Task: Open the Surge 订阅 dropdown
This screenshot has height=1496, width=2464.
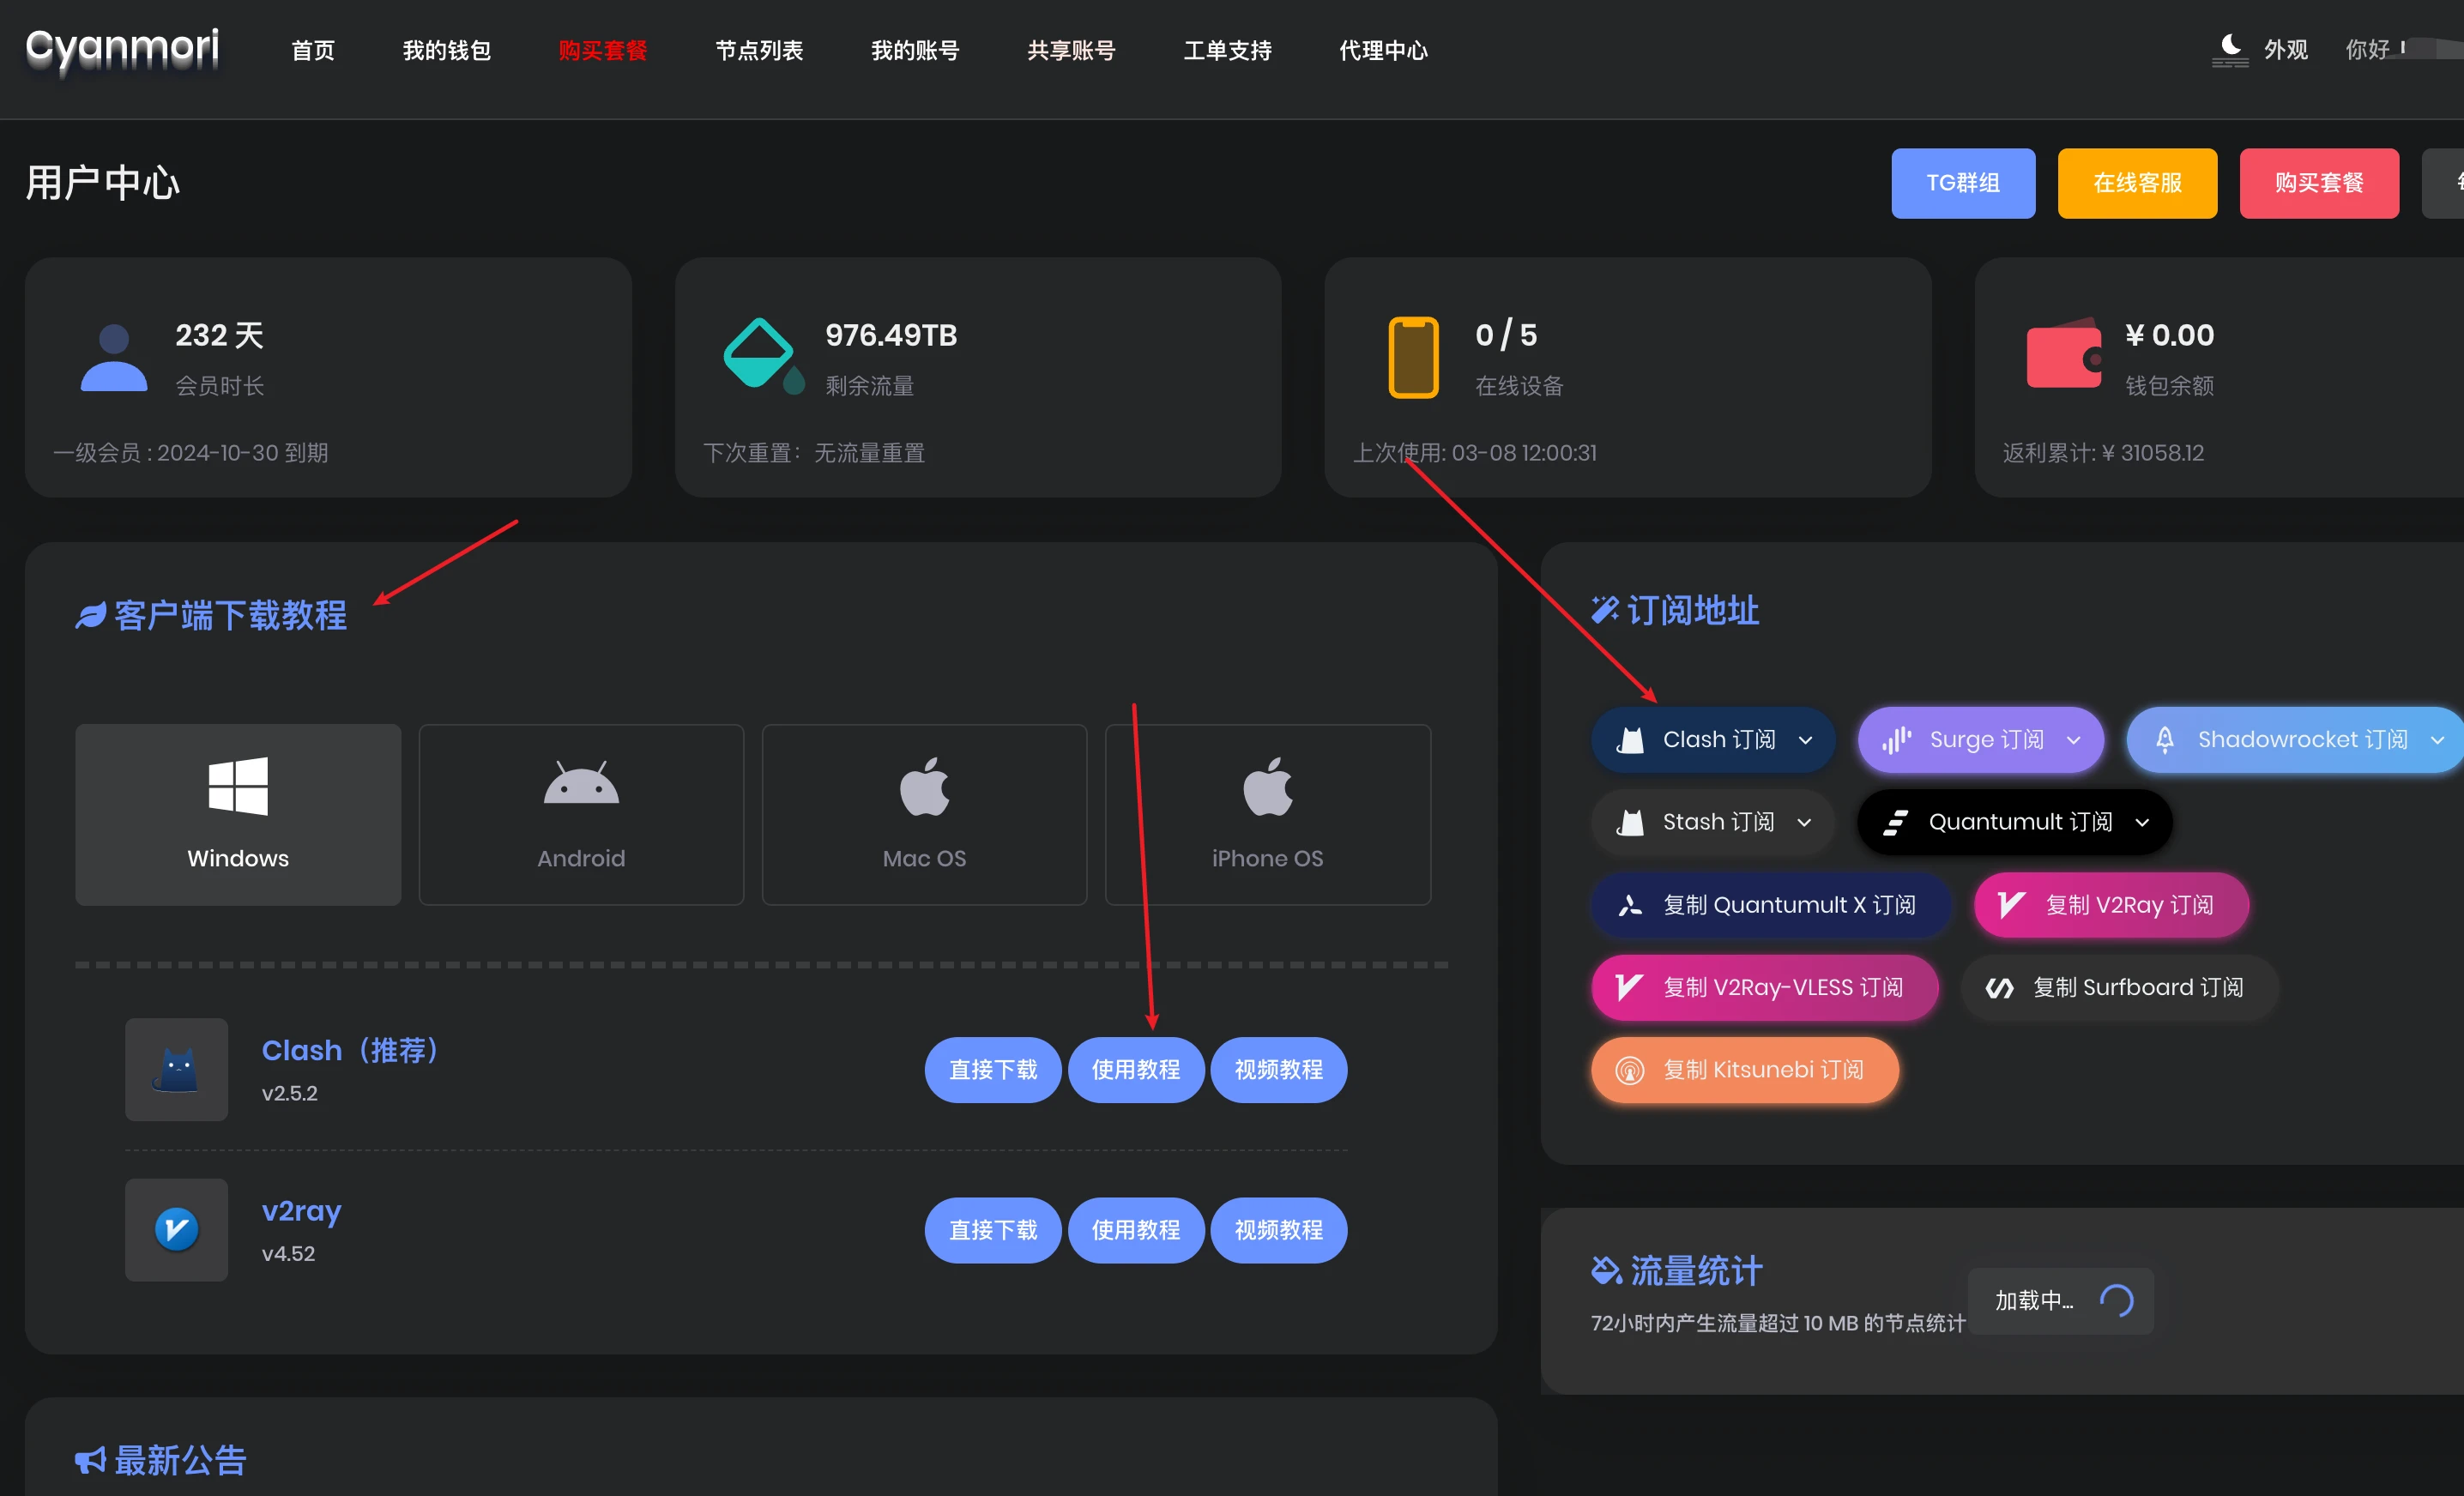Action: pyautogui.click(x=1980, y=740)
